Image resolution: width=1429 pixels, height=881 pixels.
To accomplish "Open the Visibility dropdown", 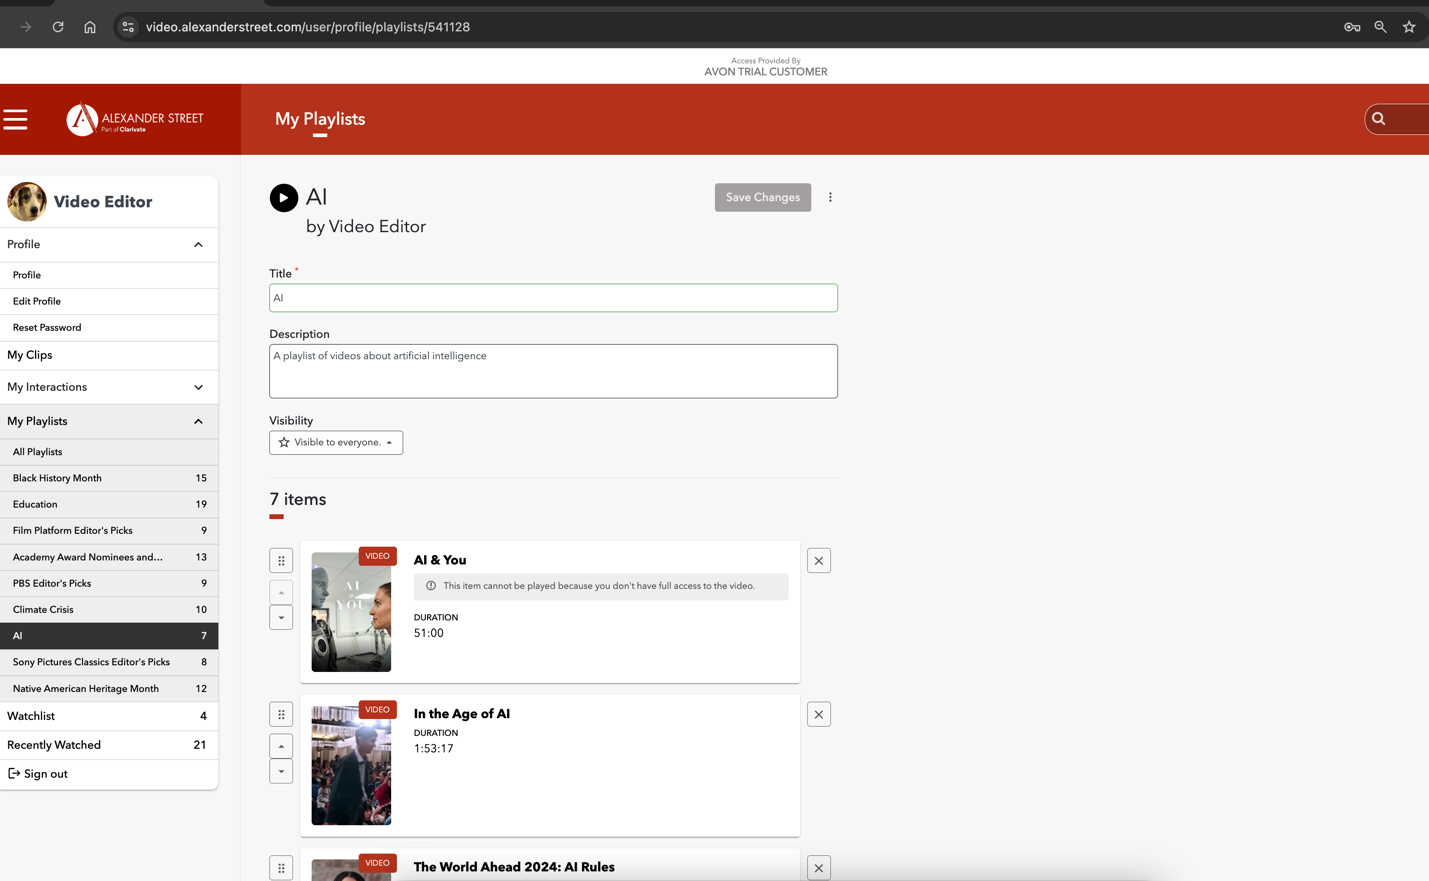I will (x=336, y=442).
